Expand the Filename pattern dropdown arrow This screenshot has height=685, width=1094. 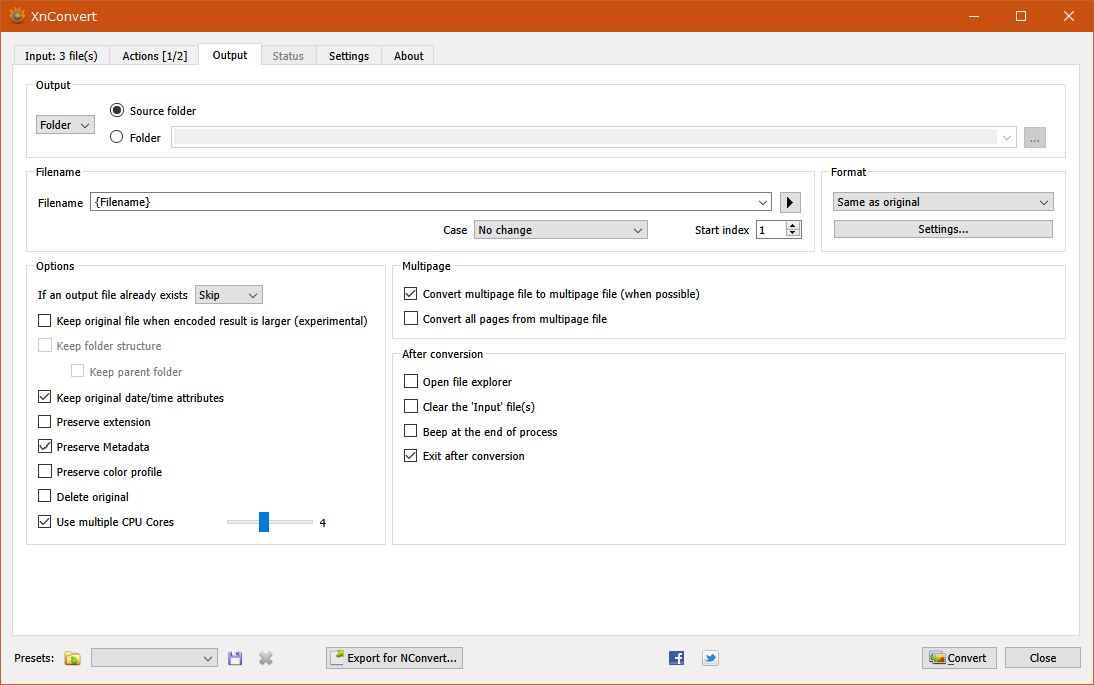click(x=763, y=202)
